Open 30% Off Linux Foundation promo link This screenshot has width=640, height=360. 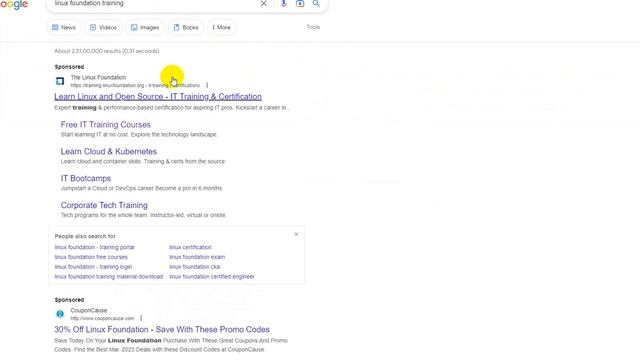coord(162,329)
